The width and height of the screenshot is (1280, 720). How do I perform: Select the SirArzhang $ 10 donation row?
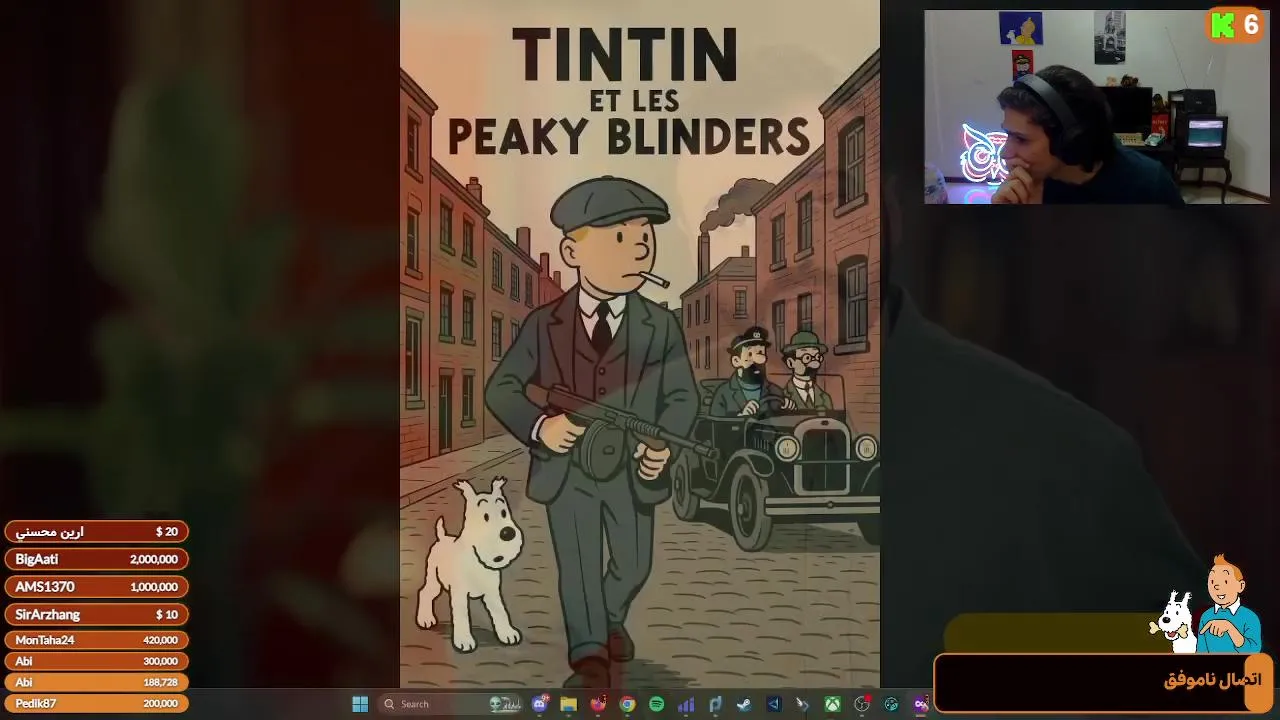pyautogui.click(x=96, y=614)
